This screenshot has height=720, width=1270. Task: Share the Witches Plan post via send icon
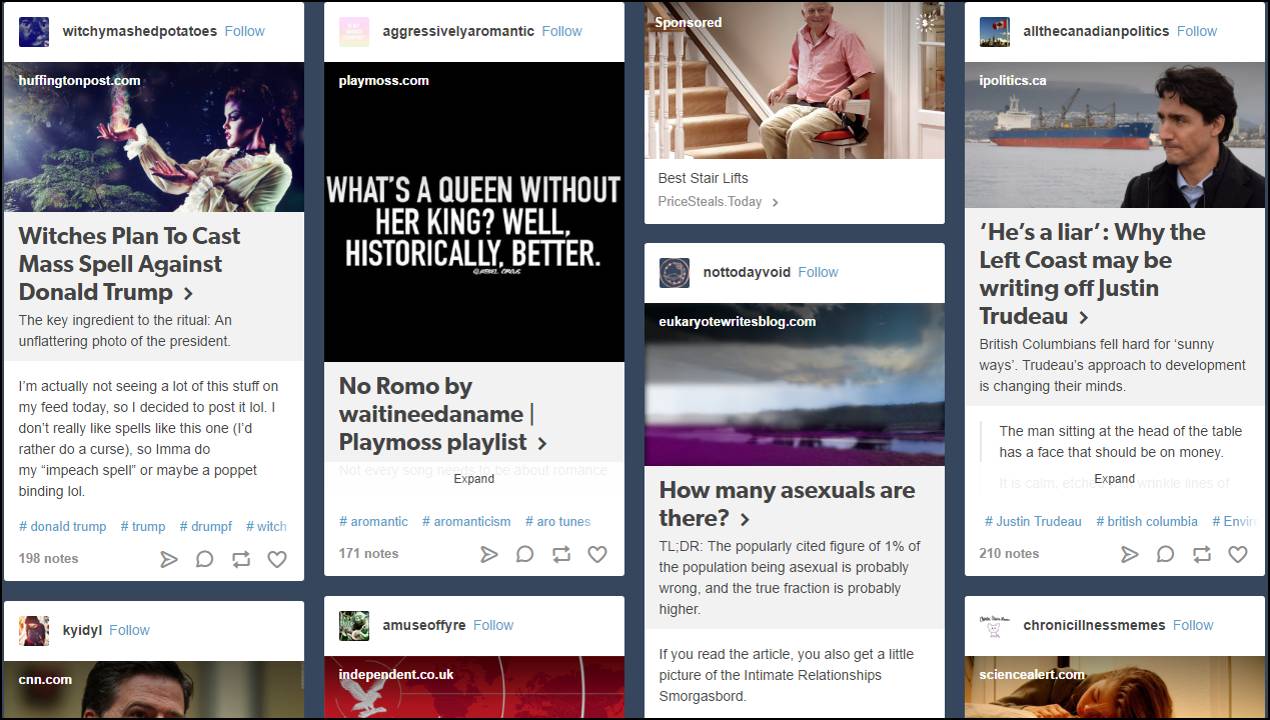point(169,559)
